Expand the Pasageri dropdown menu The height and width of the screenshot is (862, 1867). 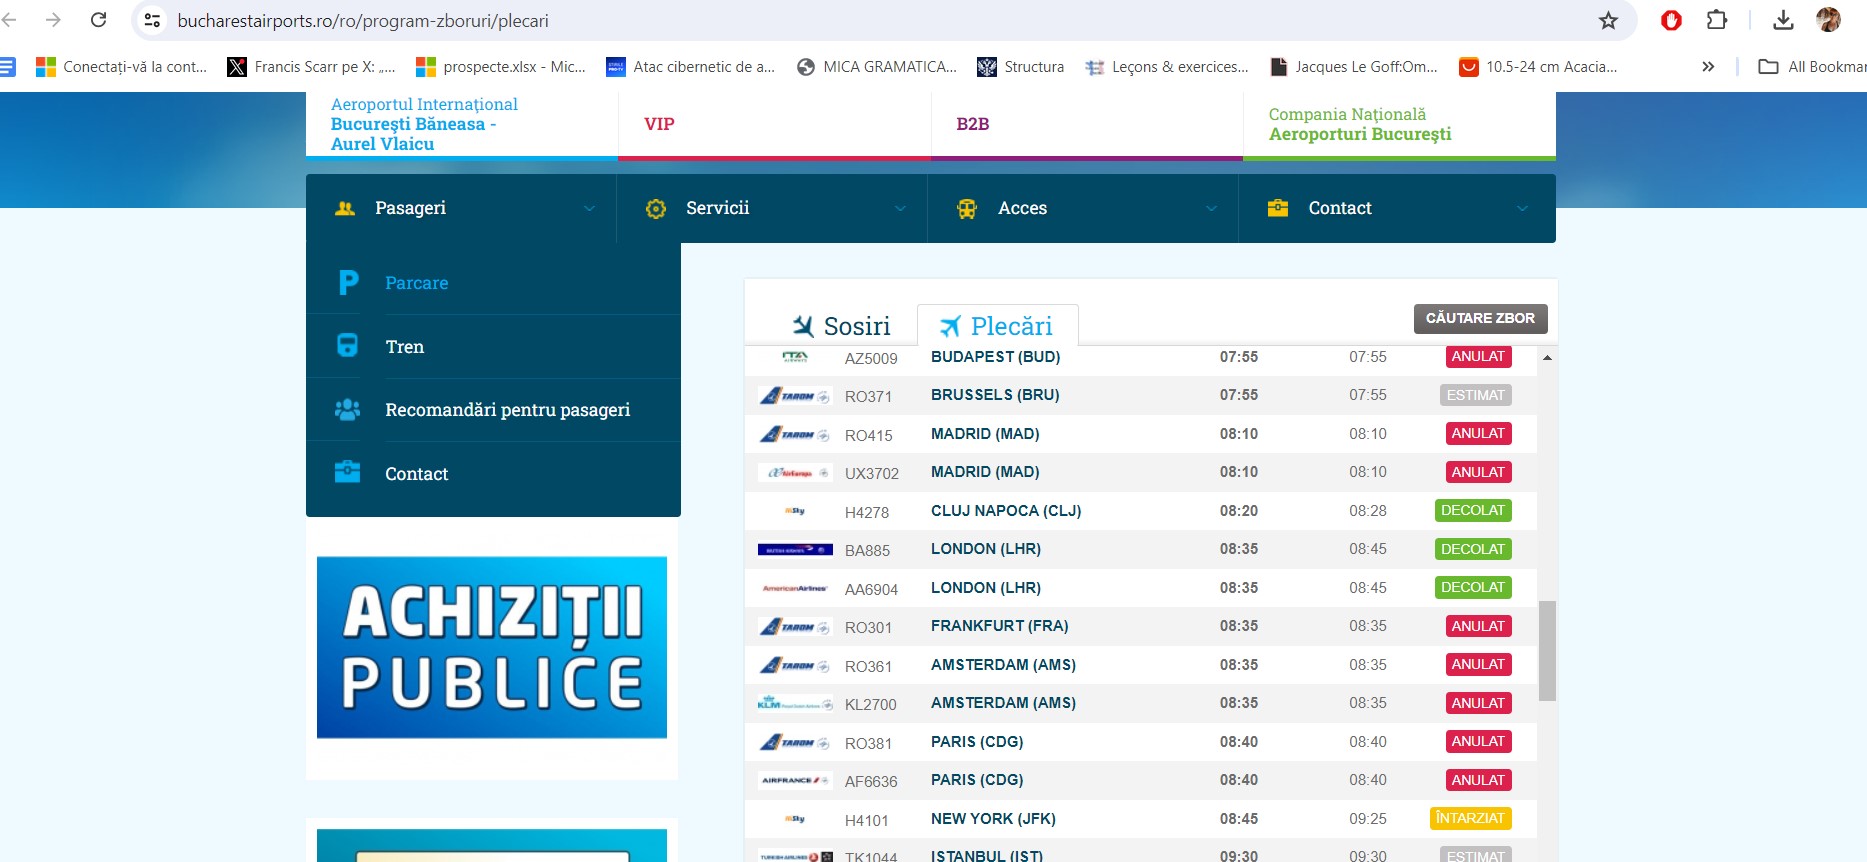coord(589,208)
